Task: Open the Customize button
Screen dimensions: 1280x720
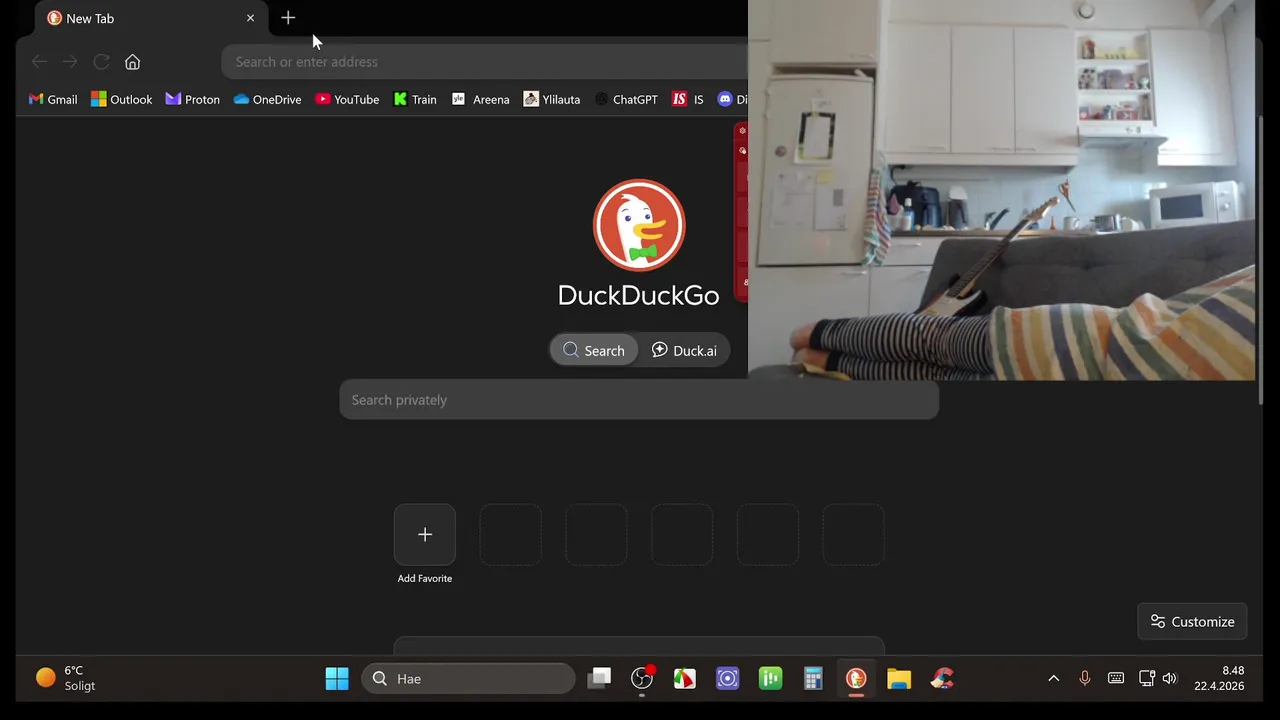Action: coord(1192,621)
